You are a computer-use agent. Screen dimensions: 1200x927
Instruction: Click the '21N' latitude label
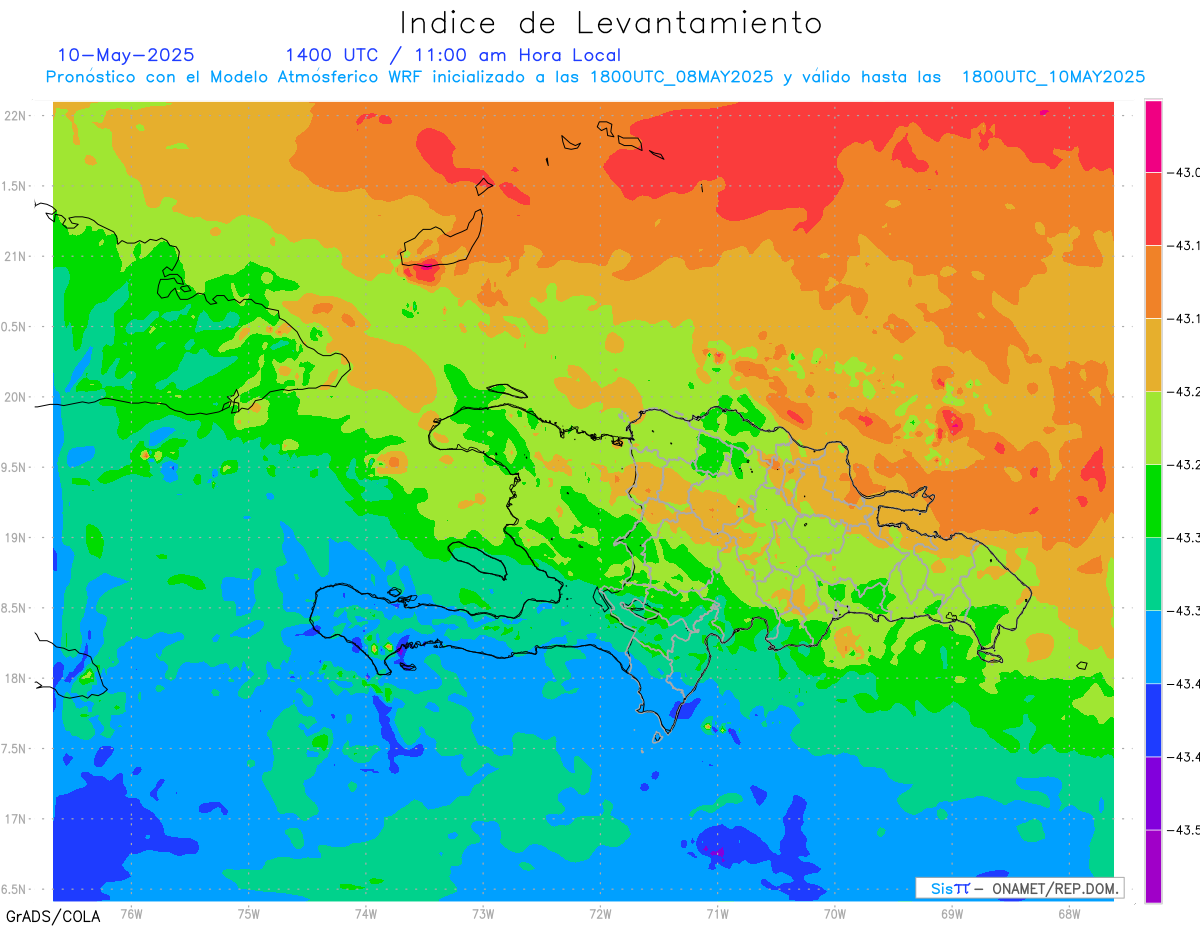click(15, 256)
